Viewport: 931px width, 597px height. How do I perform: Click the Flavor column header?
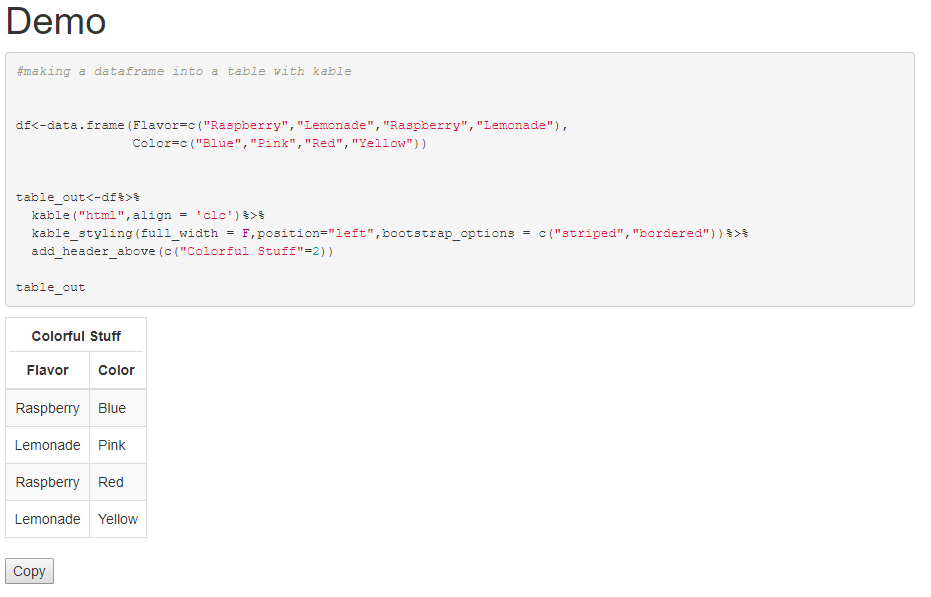pos(48,370)
